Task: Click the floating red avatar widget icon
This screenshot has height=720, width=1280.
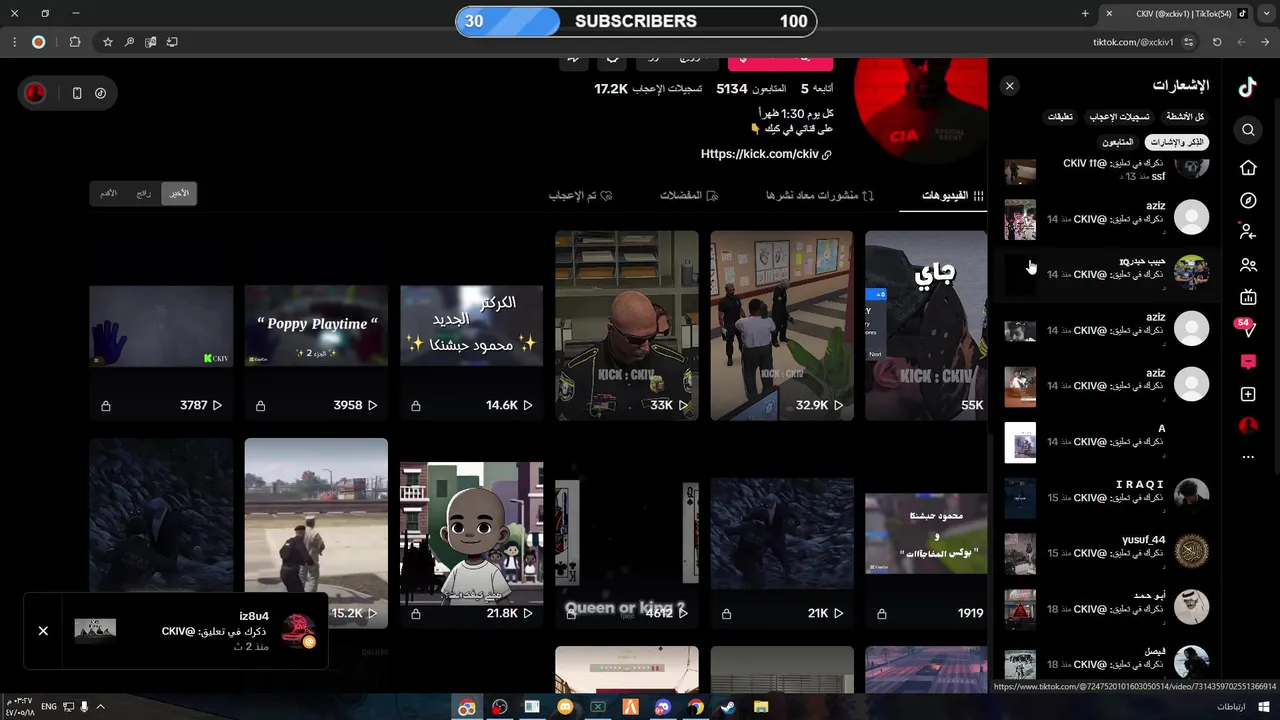Action: click(35, 93)
